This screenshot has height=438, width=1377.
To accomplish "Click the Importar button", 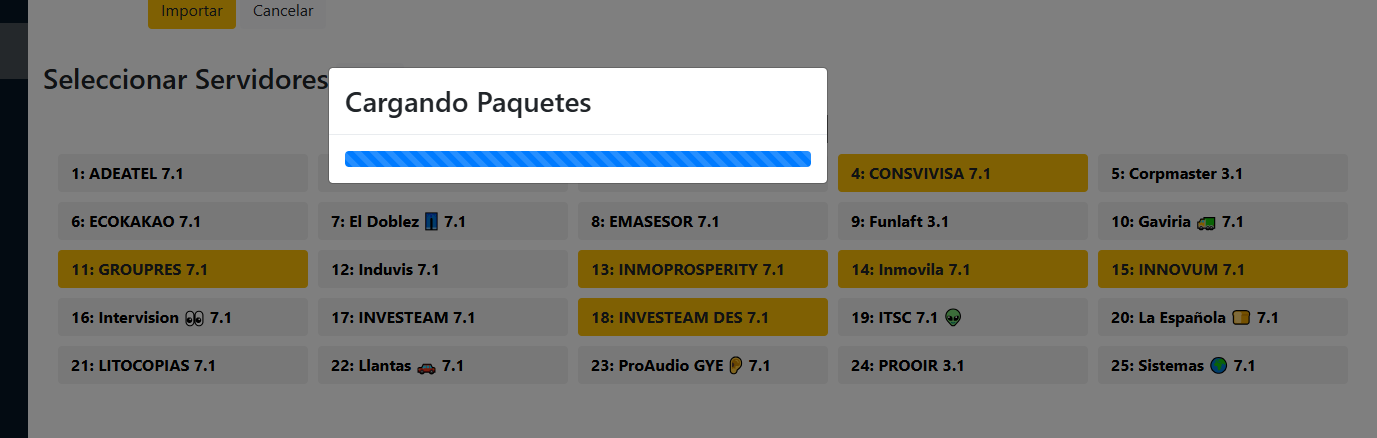I will point(191,12).
